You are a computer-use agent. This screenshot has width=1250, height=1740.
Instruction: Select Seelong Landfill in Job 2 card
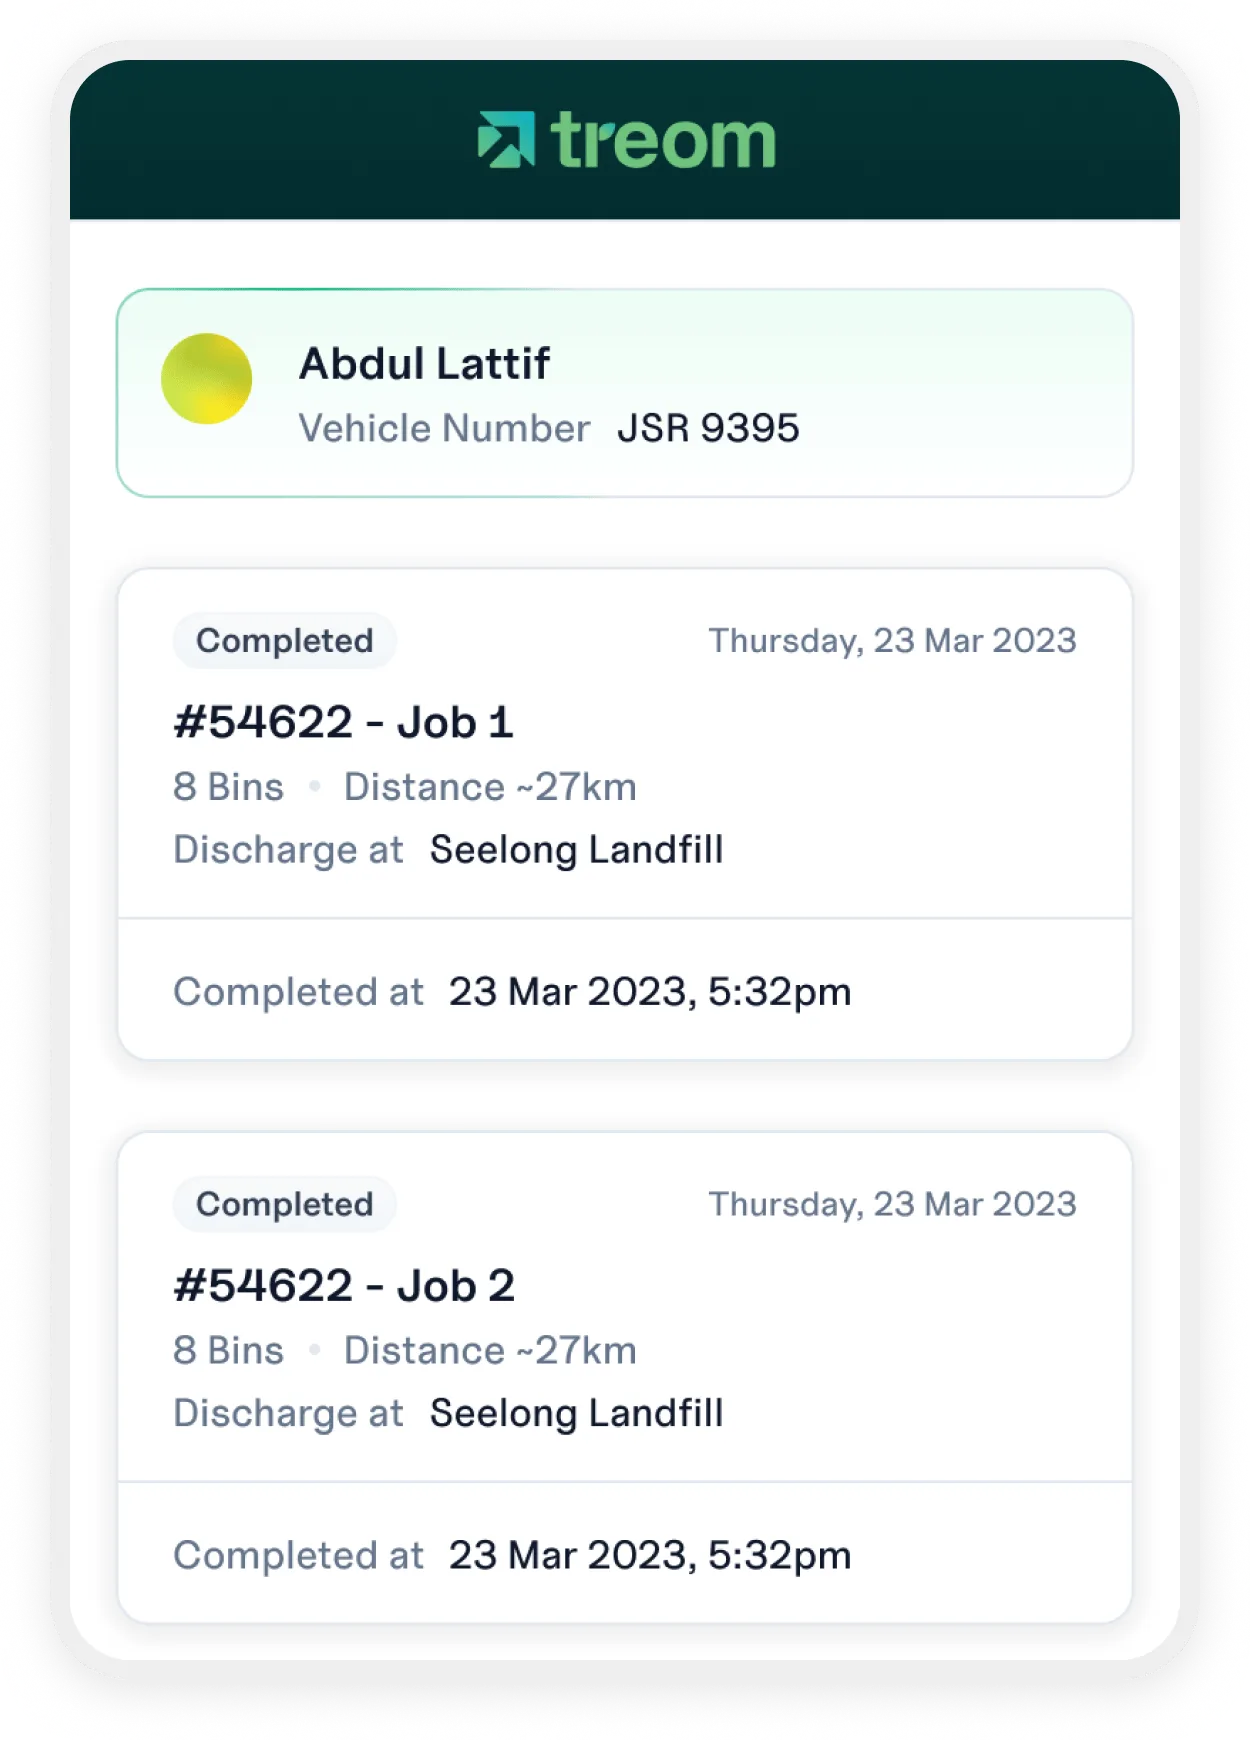click(576, 1413)
